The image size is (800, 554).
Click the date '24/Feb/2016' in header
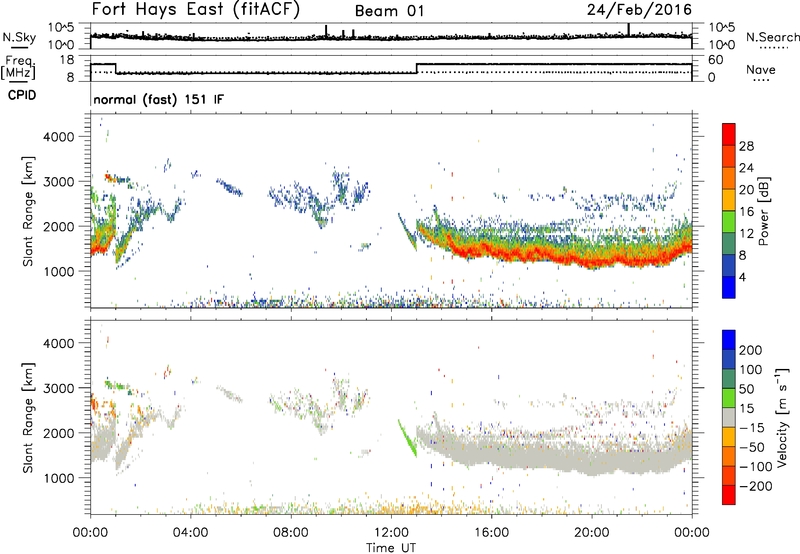[639, 9]
